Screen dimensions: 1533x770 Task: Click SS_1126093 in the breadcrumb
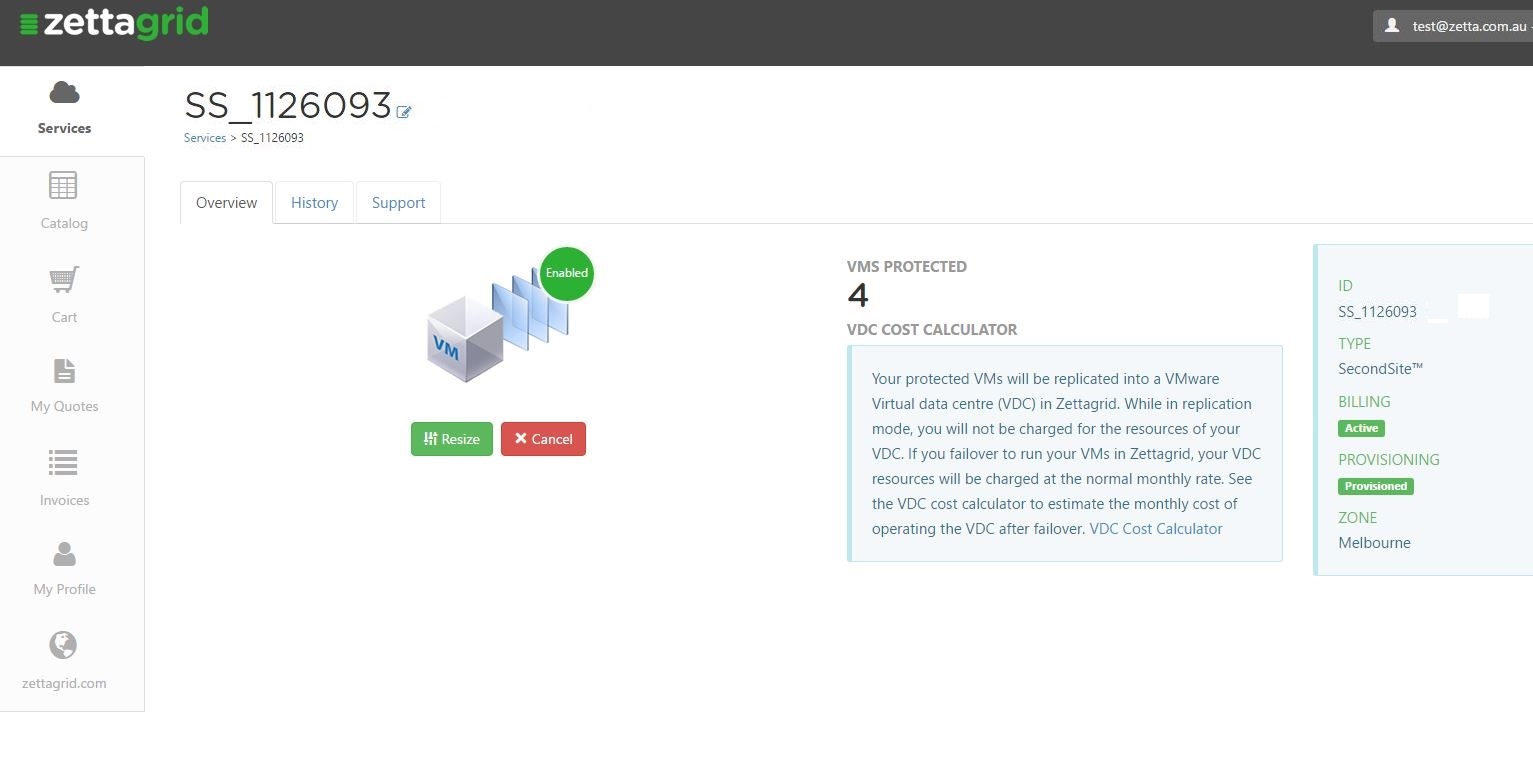(272, 138)
